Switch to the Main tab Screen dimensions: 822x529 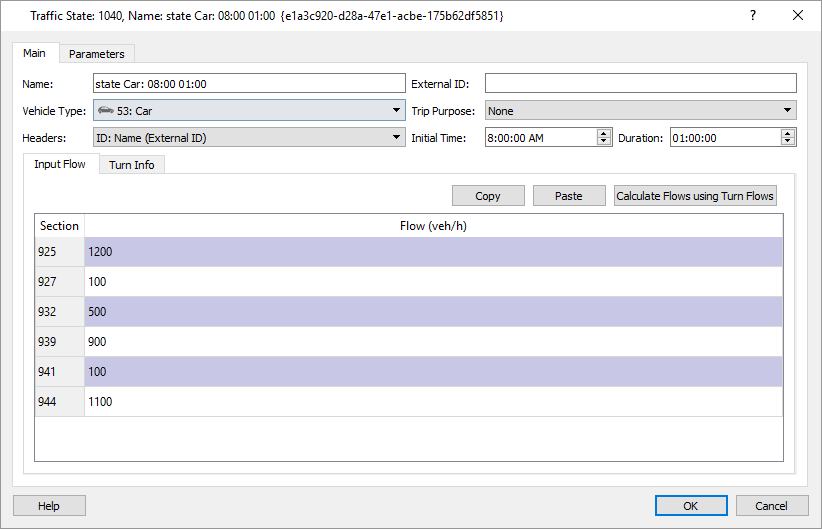[x=35, y=53]
